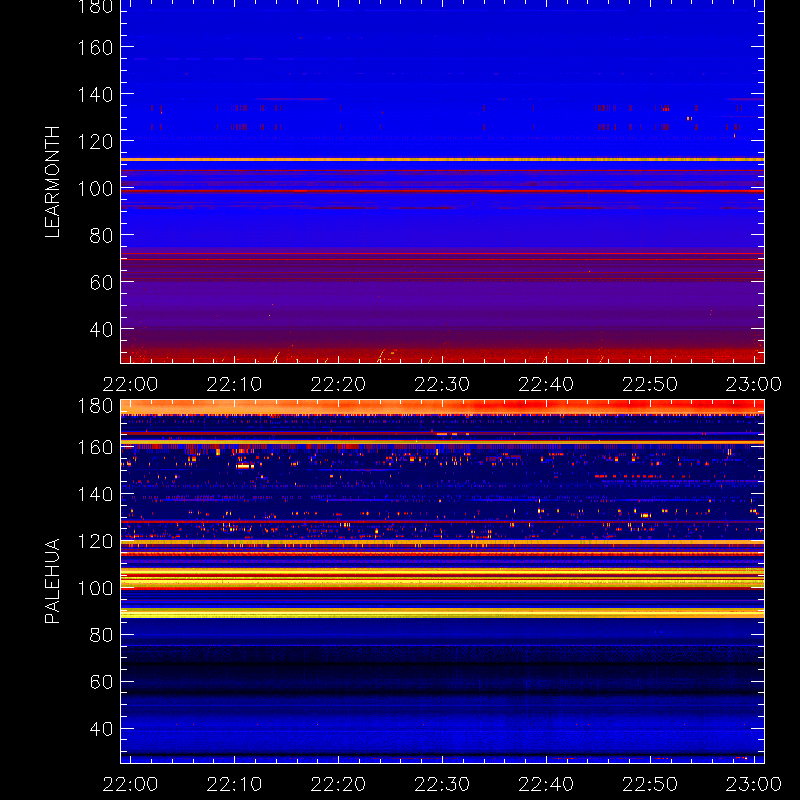Click the 22:00 time label under the Learmonth plot
This screenshot has height=800, width=800.
pyautogui.click(x=130, y=384)
